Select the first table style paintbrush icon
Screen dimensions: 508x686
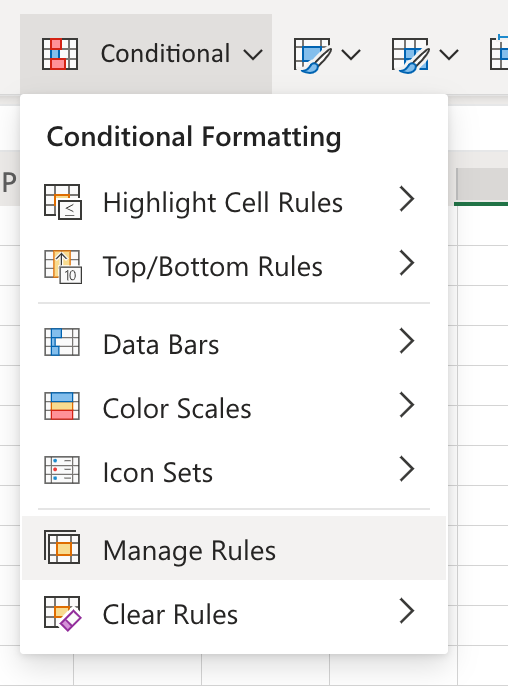click(312, 55)
